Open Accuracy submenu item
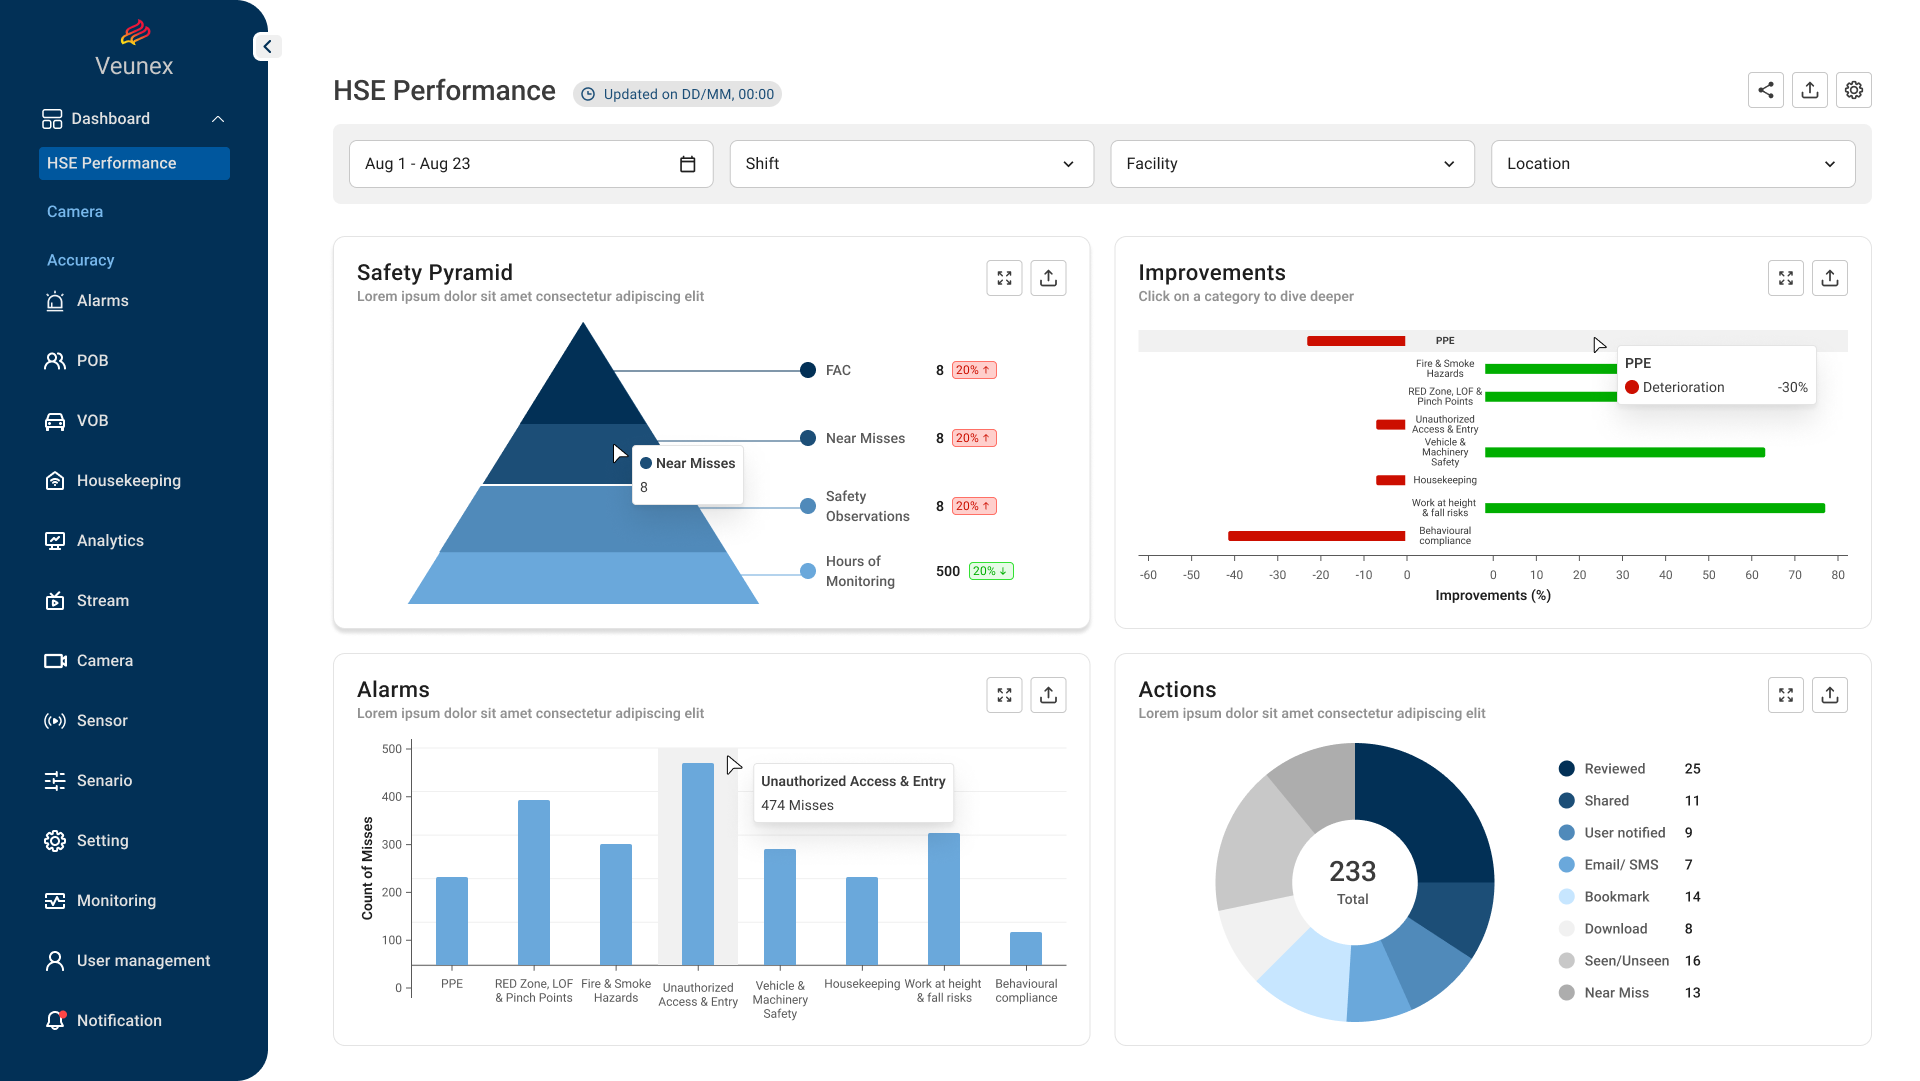The height and width of the screenshot is (1081, 1920). [x=80, y=260]
